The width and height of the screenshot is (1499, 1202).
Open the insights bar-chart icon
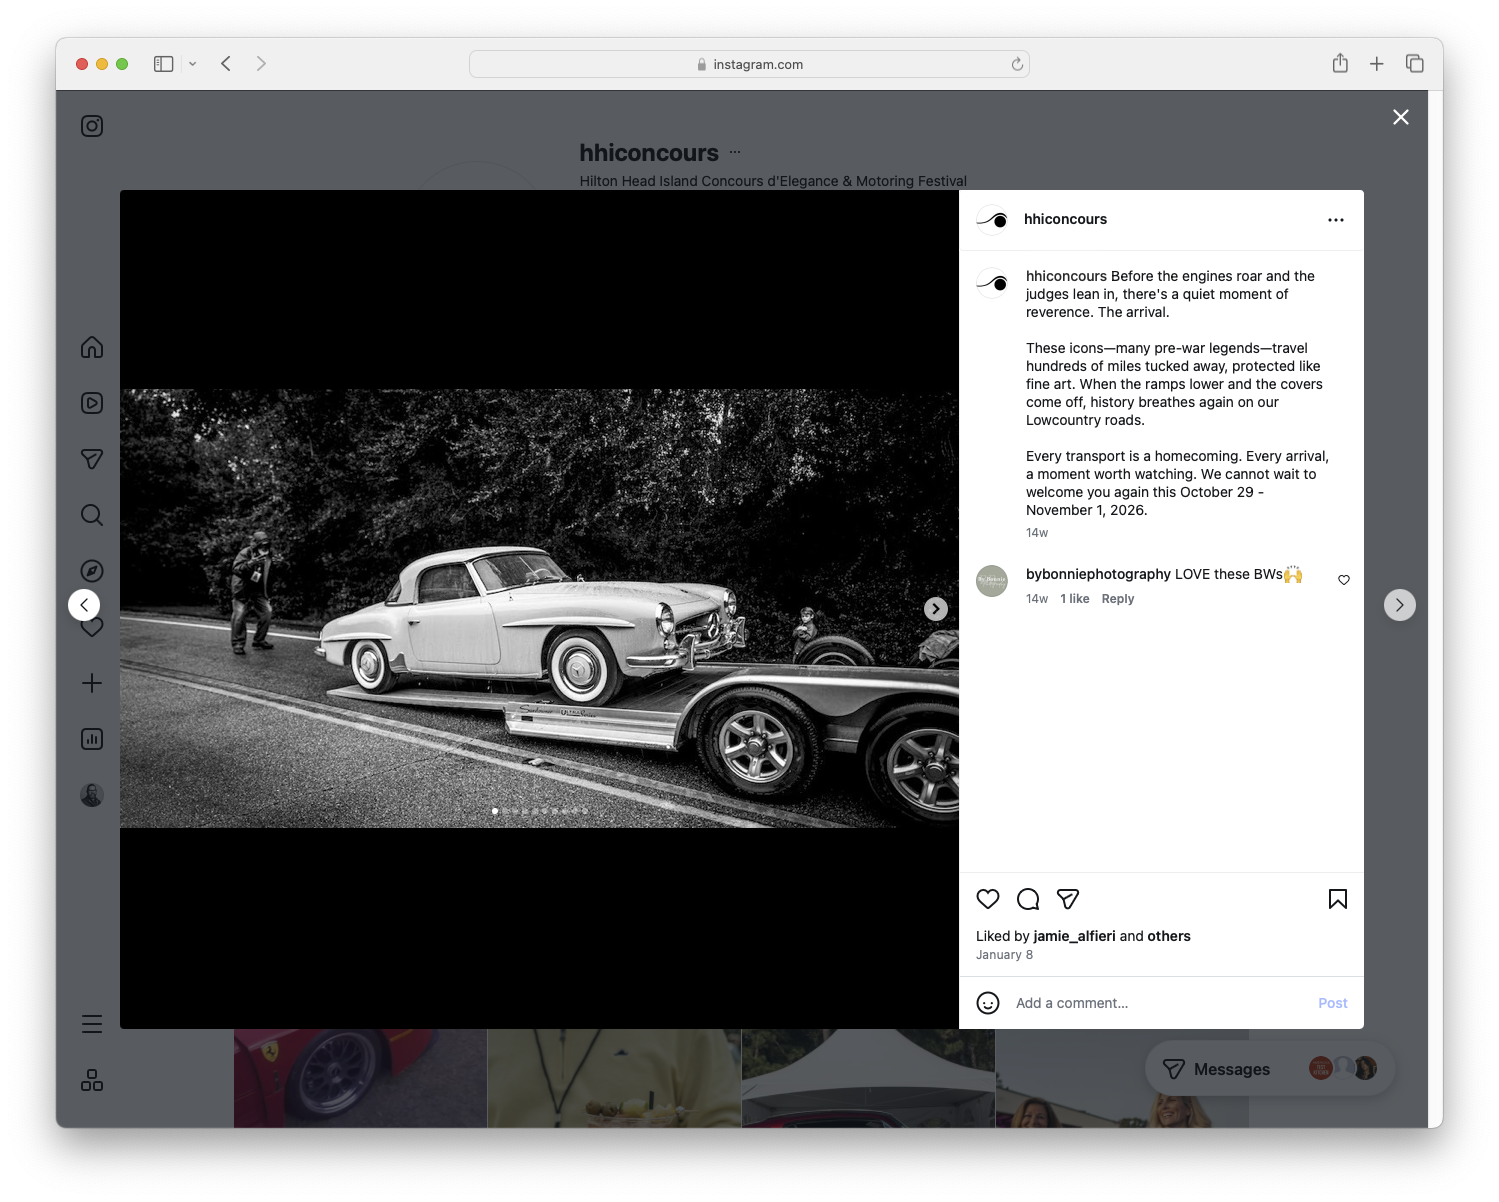91,739
